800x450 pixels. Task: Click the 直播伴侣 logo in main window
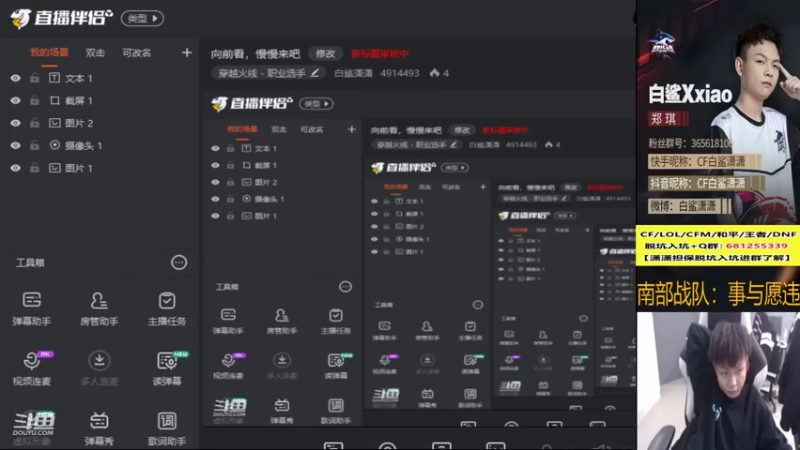tap(61, 18)
